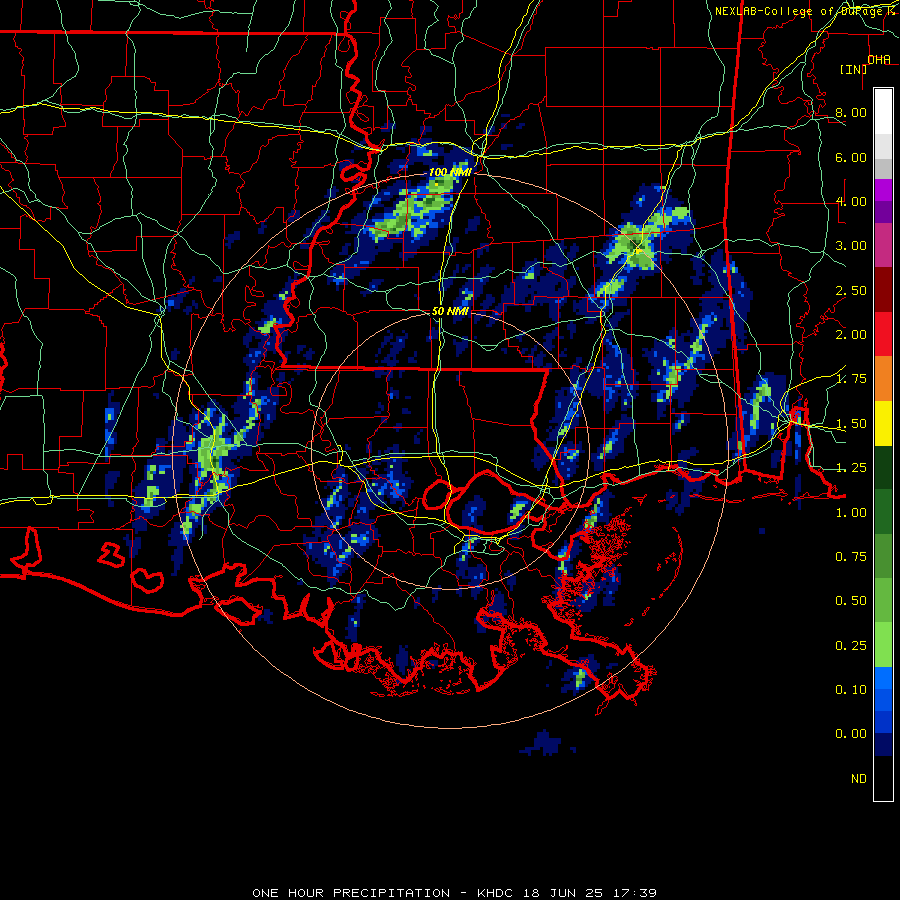
Task: Click the 4.00 legend value
Action: point(851,201)
